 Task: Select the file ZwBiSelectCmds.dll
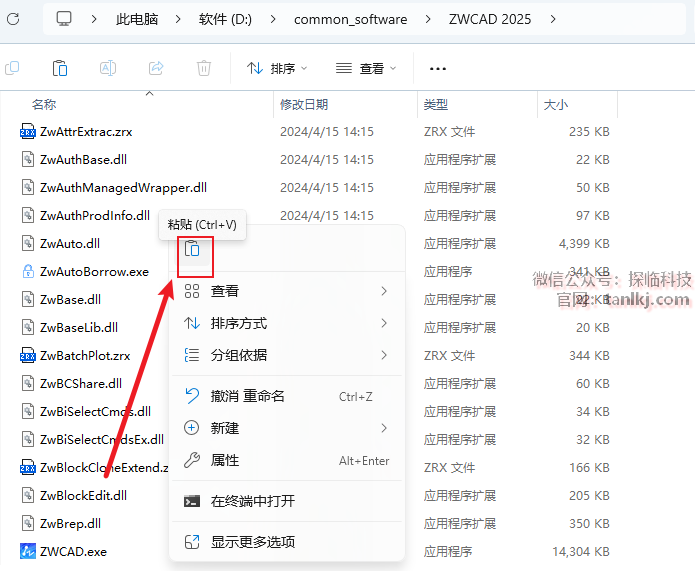(95, 411)
